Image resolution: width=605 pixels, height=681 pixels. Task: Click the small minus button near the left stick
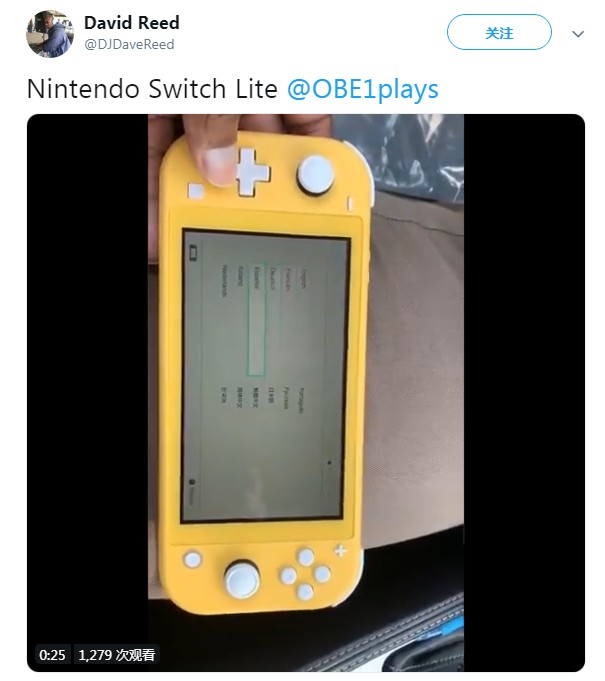(350, 203)
